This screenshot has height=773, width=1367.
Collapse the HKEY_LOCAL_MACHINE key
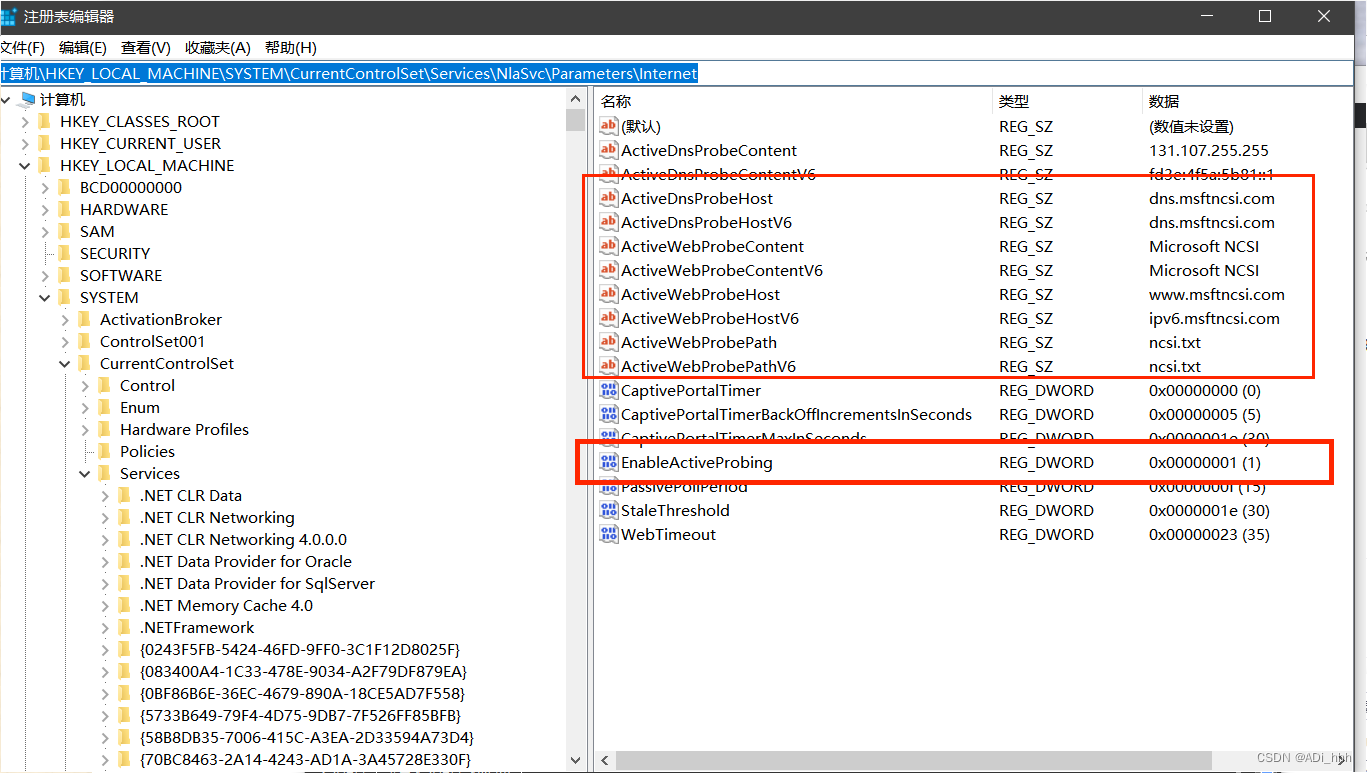[25, 165]
